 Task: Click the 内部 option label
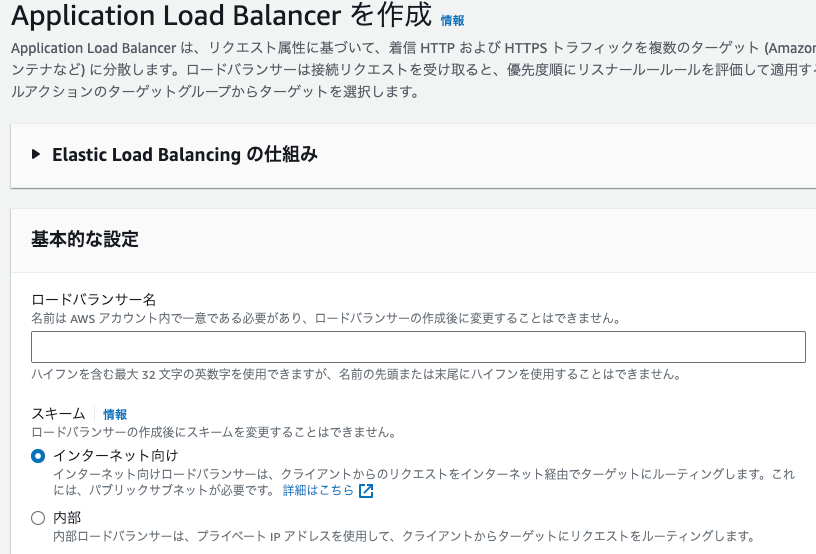click(67, 518)
